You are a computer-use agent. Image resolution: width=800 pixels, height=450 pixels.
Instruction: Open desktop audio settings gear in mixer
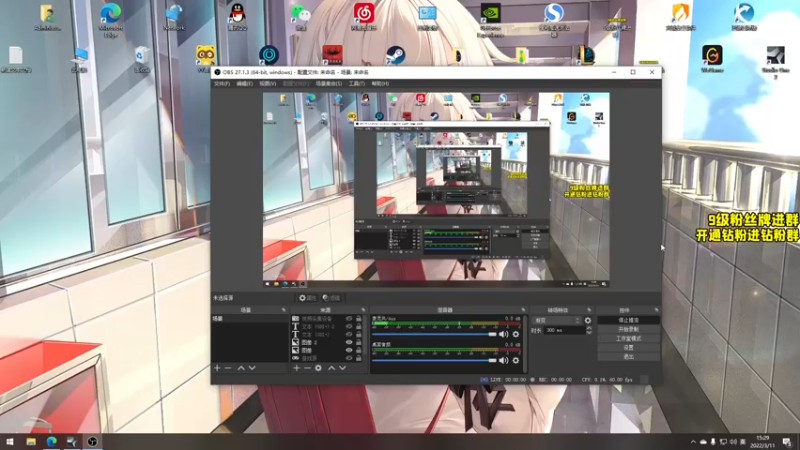[x=516, y=360]
